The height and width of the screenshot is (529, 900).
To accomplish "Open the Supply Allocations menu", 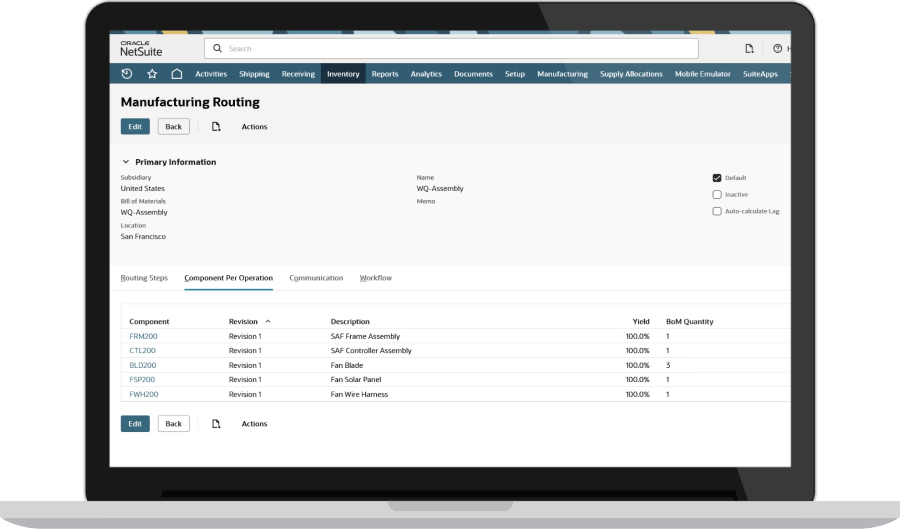I will tap(631, 73).
